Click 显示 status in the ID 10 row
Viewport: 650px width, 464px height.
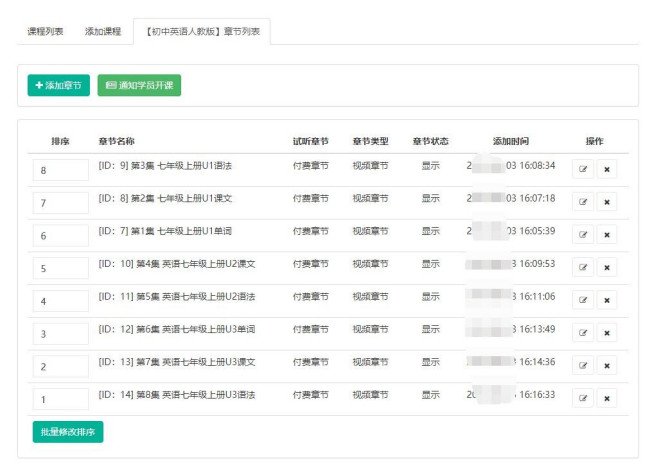(x=431, y=264)
